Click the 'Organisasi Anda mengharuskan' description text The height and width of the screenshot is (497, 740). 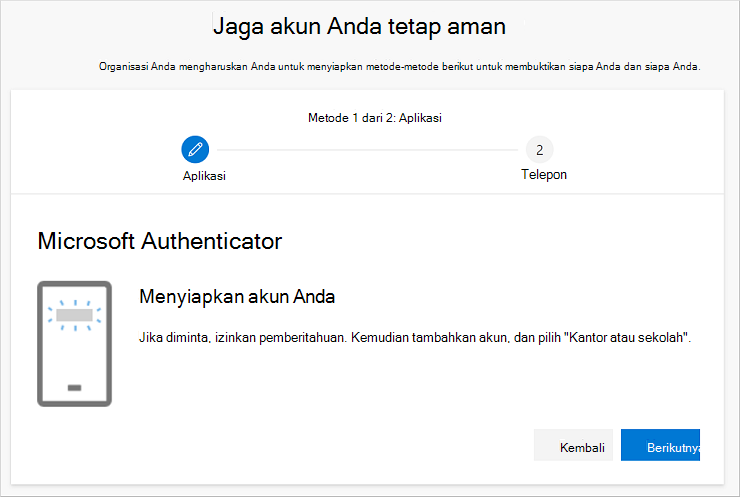tap(400, 67)
